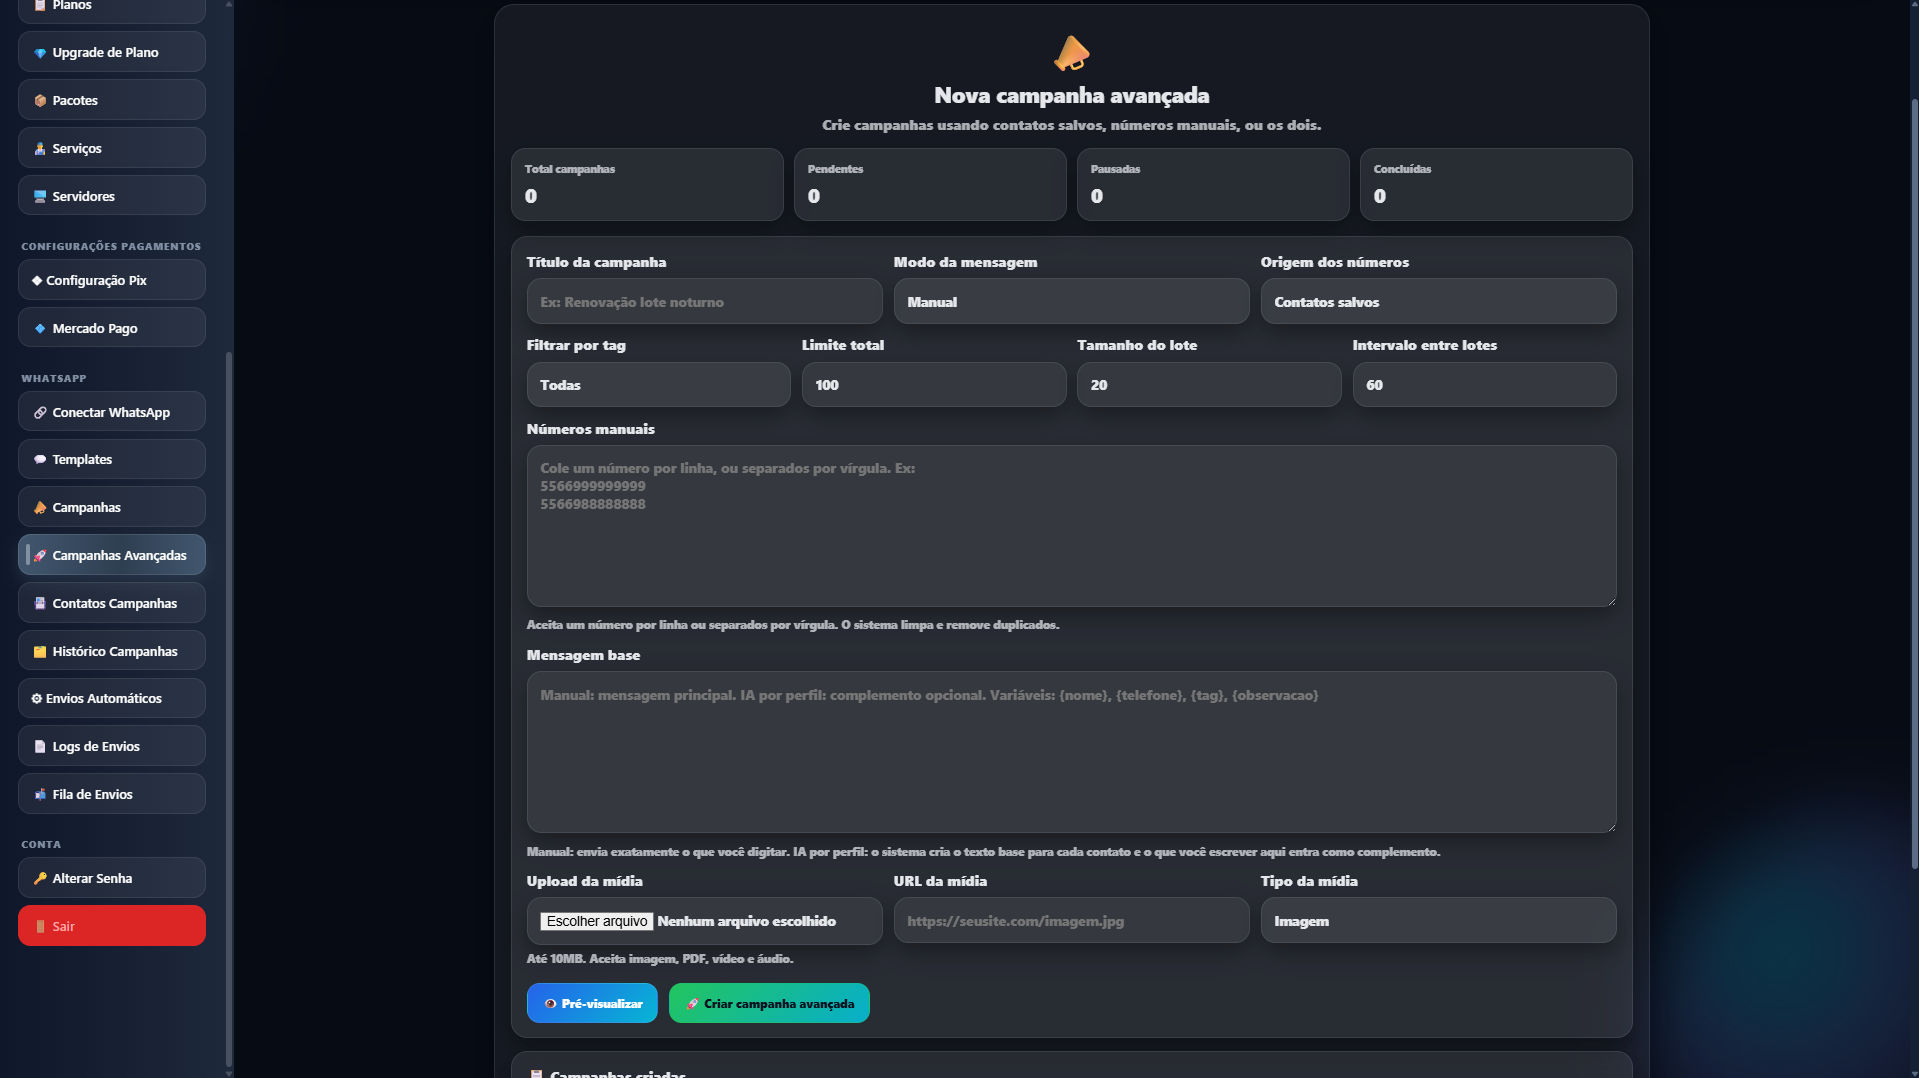Click the Alterar Senha key icon
1919x1078 pixels.
pyautogui.click(x=40, y=878)
